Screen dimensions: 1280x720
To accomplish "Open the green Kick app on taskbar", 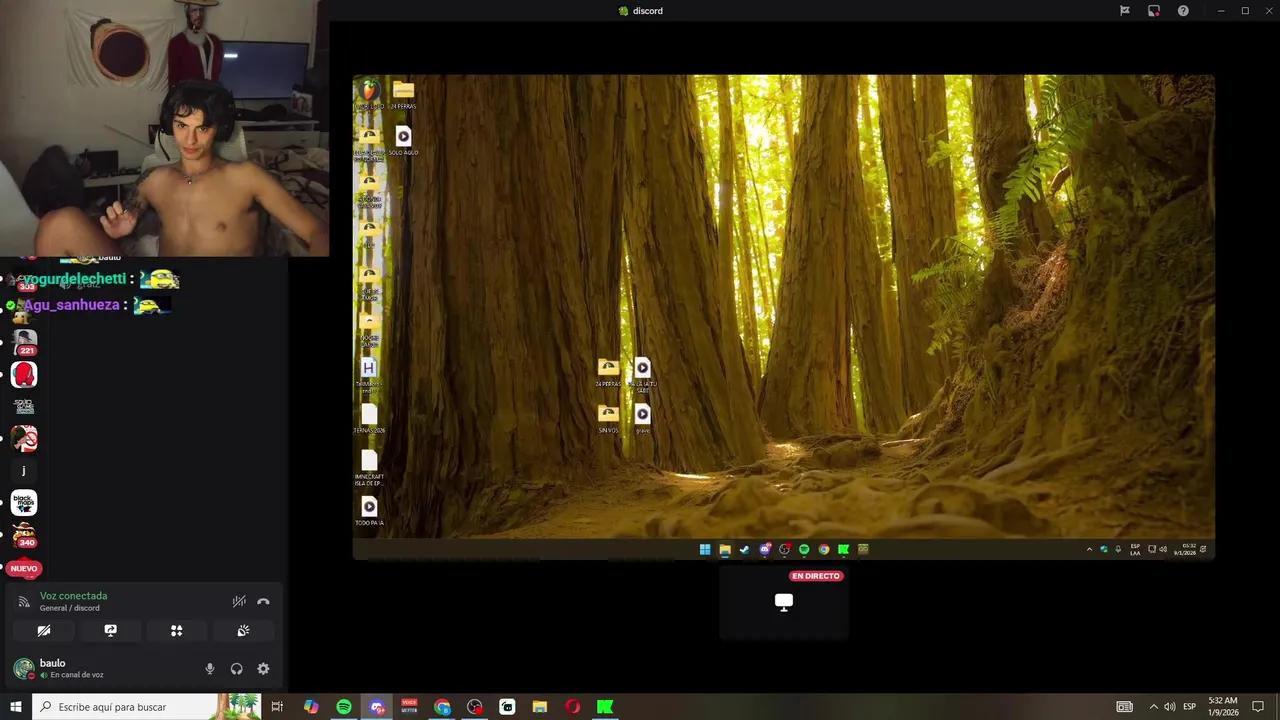I will 605,707.
